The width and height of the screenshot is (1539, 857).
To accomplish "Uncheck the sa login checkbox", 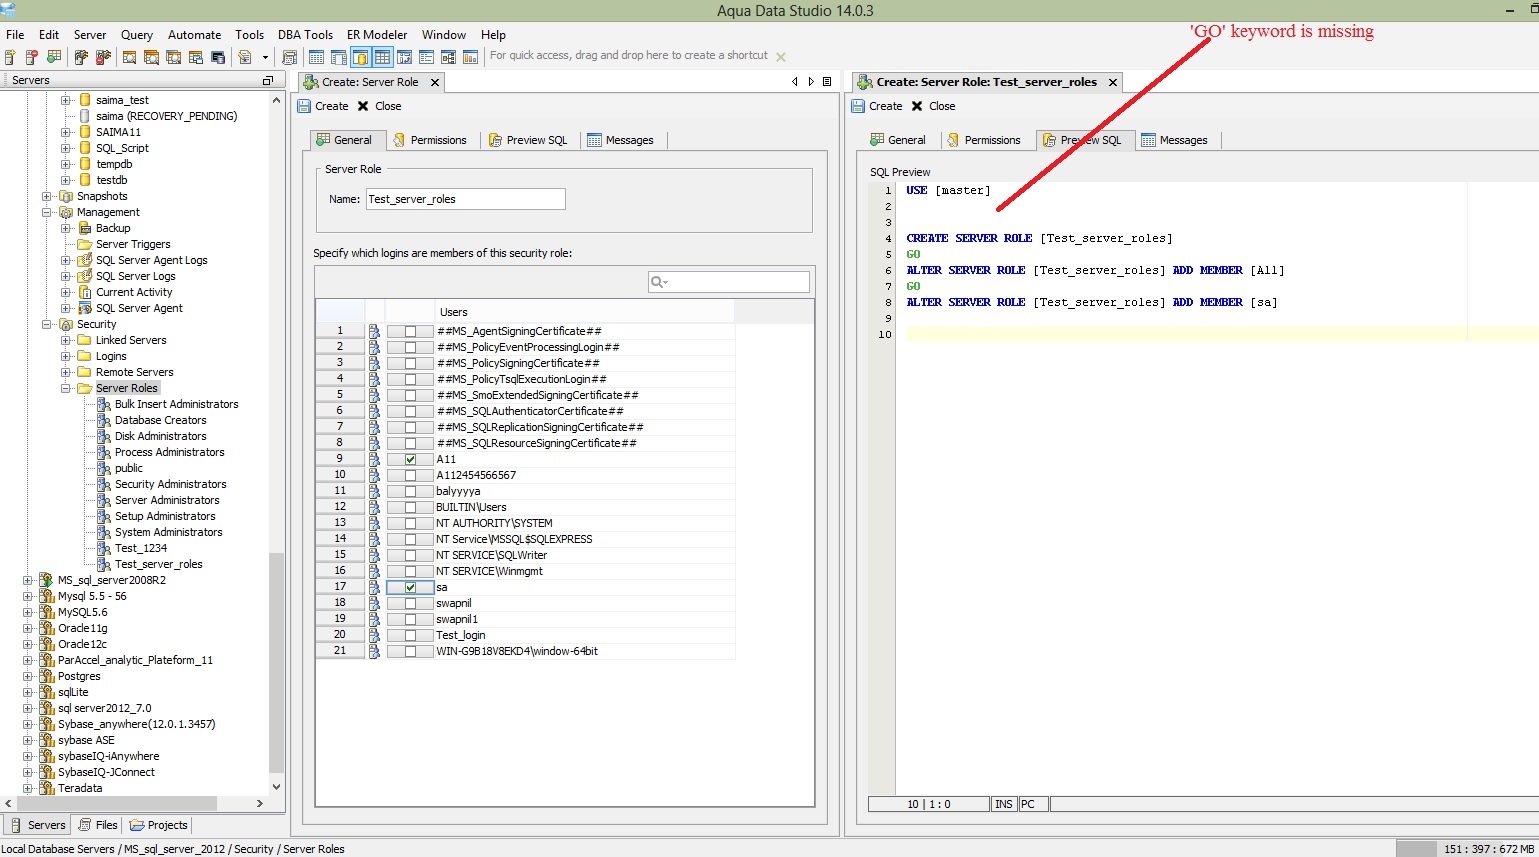I will [410, 587].
